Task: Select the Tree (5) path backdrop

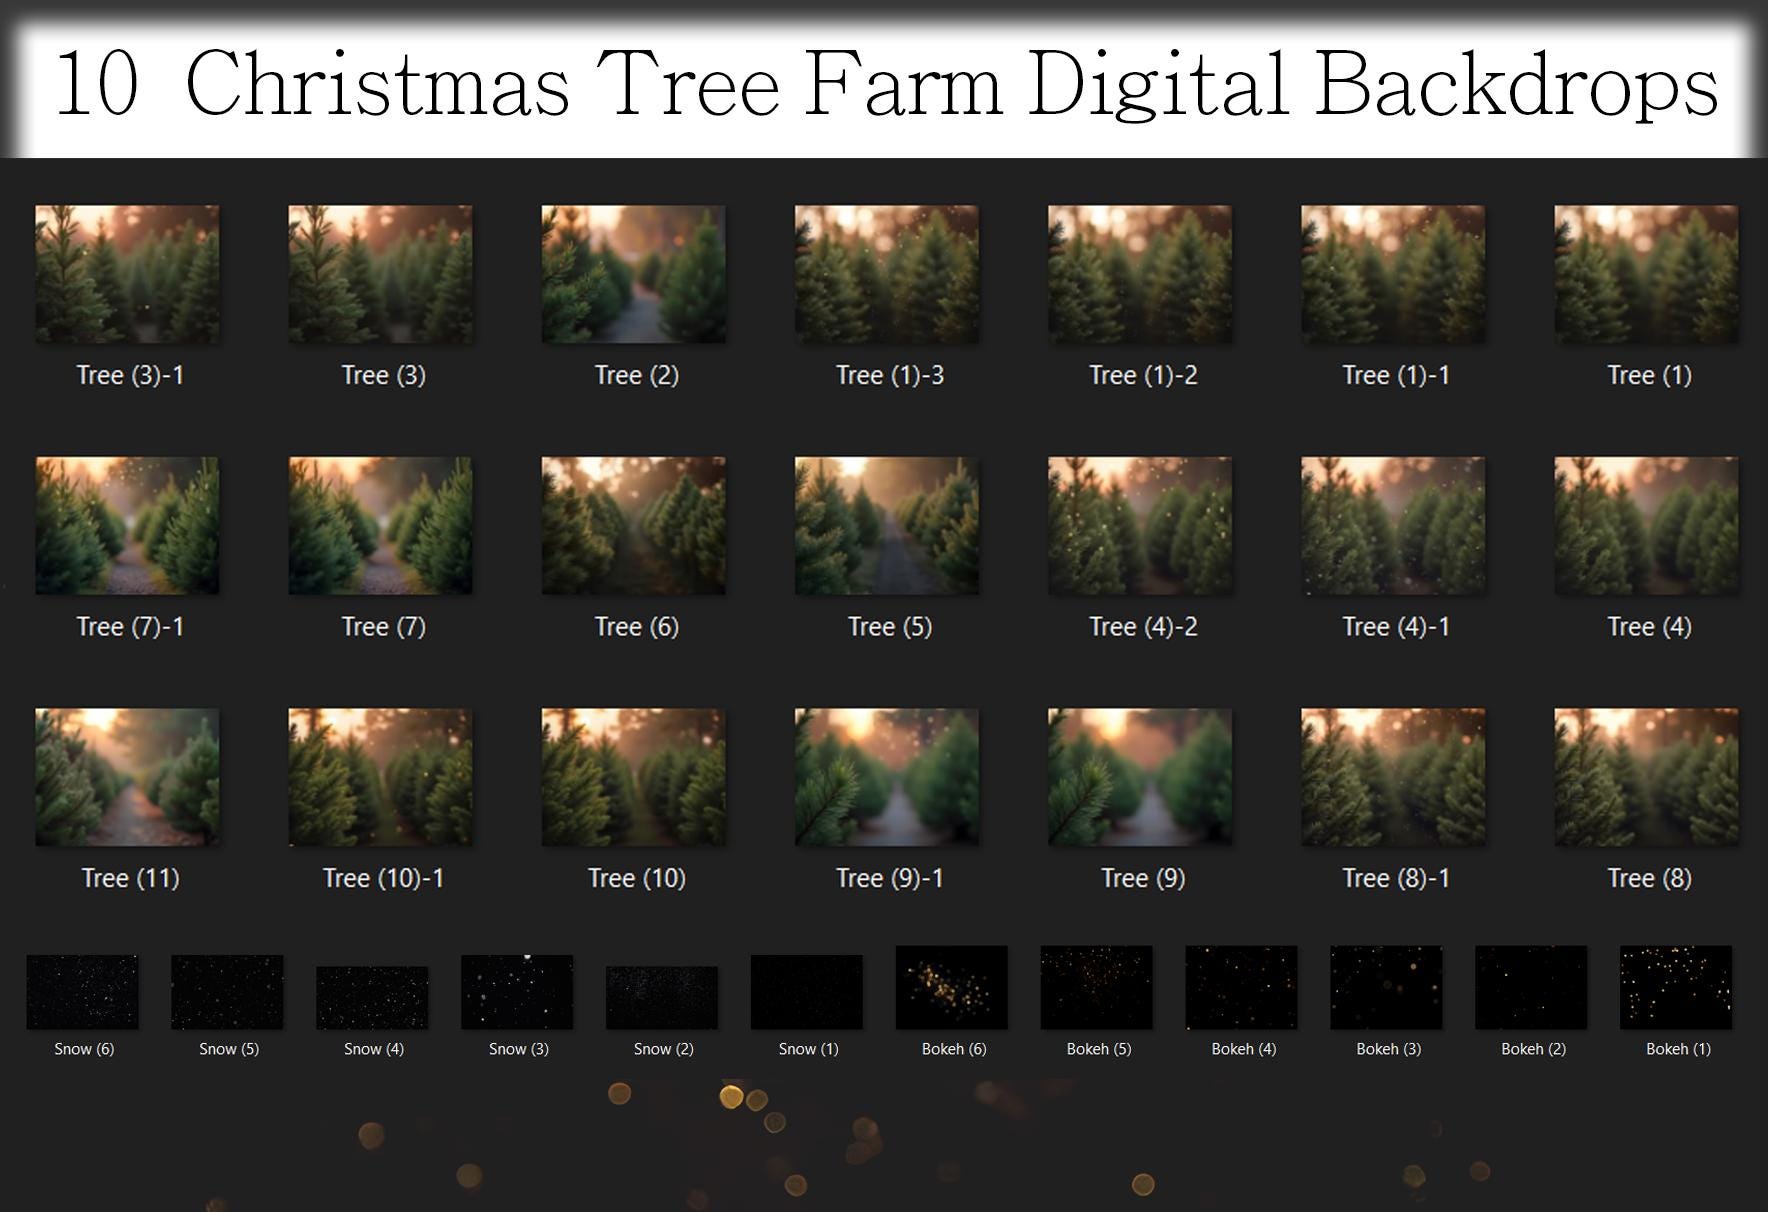Action: [x=886, y=525]
